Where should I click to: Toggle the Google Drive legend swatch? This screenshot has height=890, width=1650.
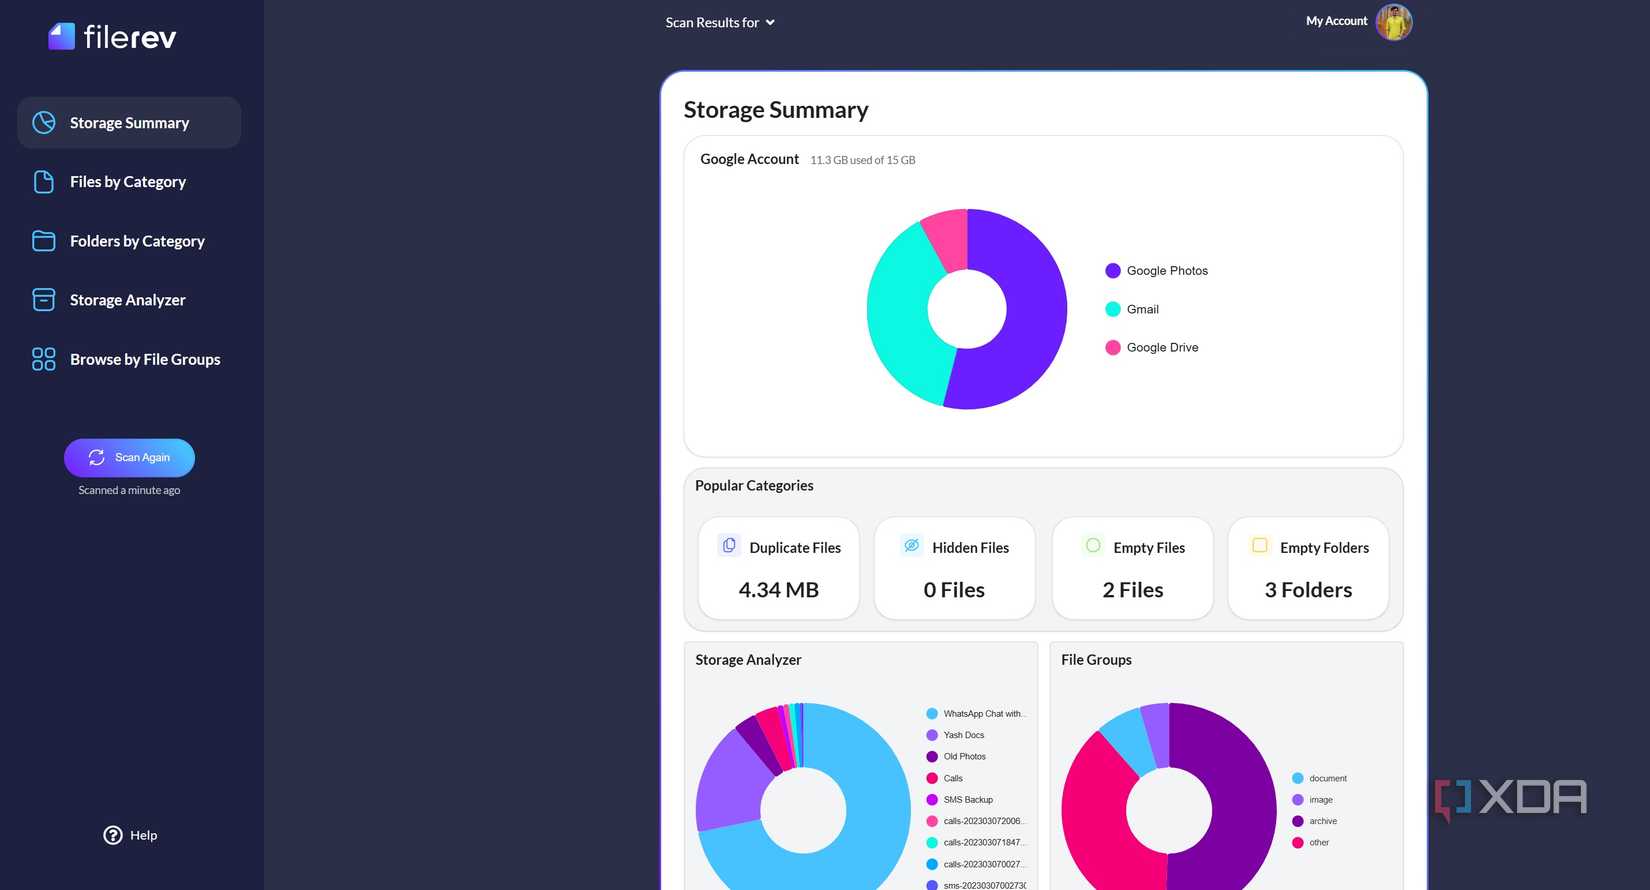tap(1113, 348)
